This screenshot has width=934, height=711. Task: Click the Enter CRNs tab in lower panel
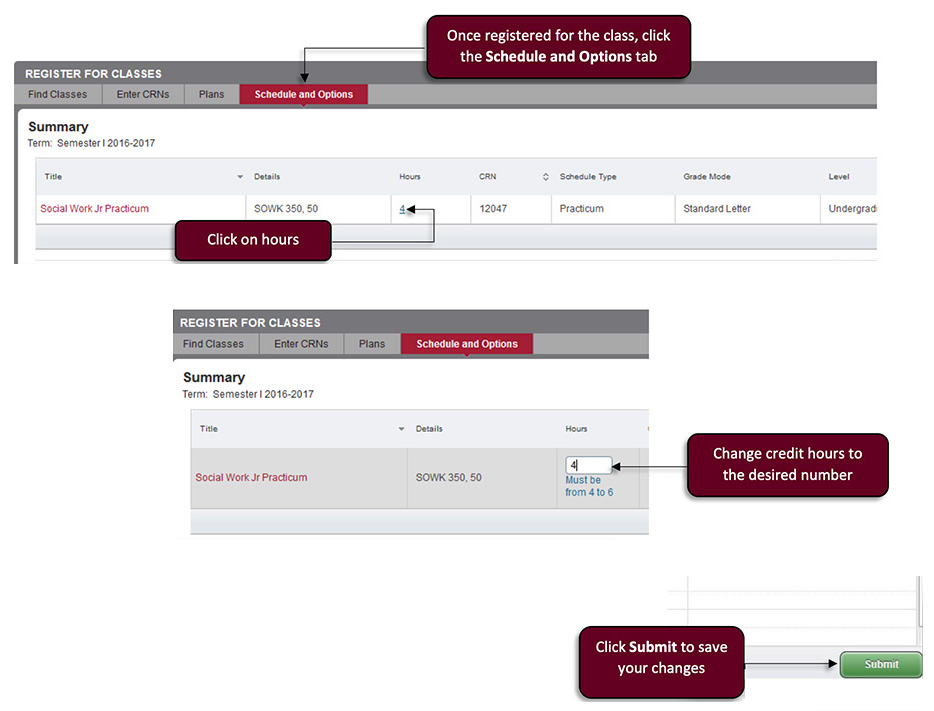pos(301,343)
